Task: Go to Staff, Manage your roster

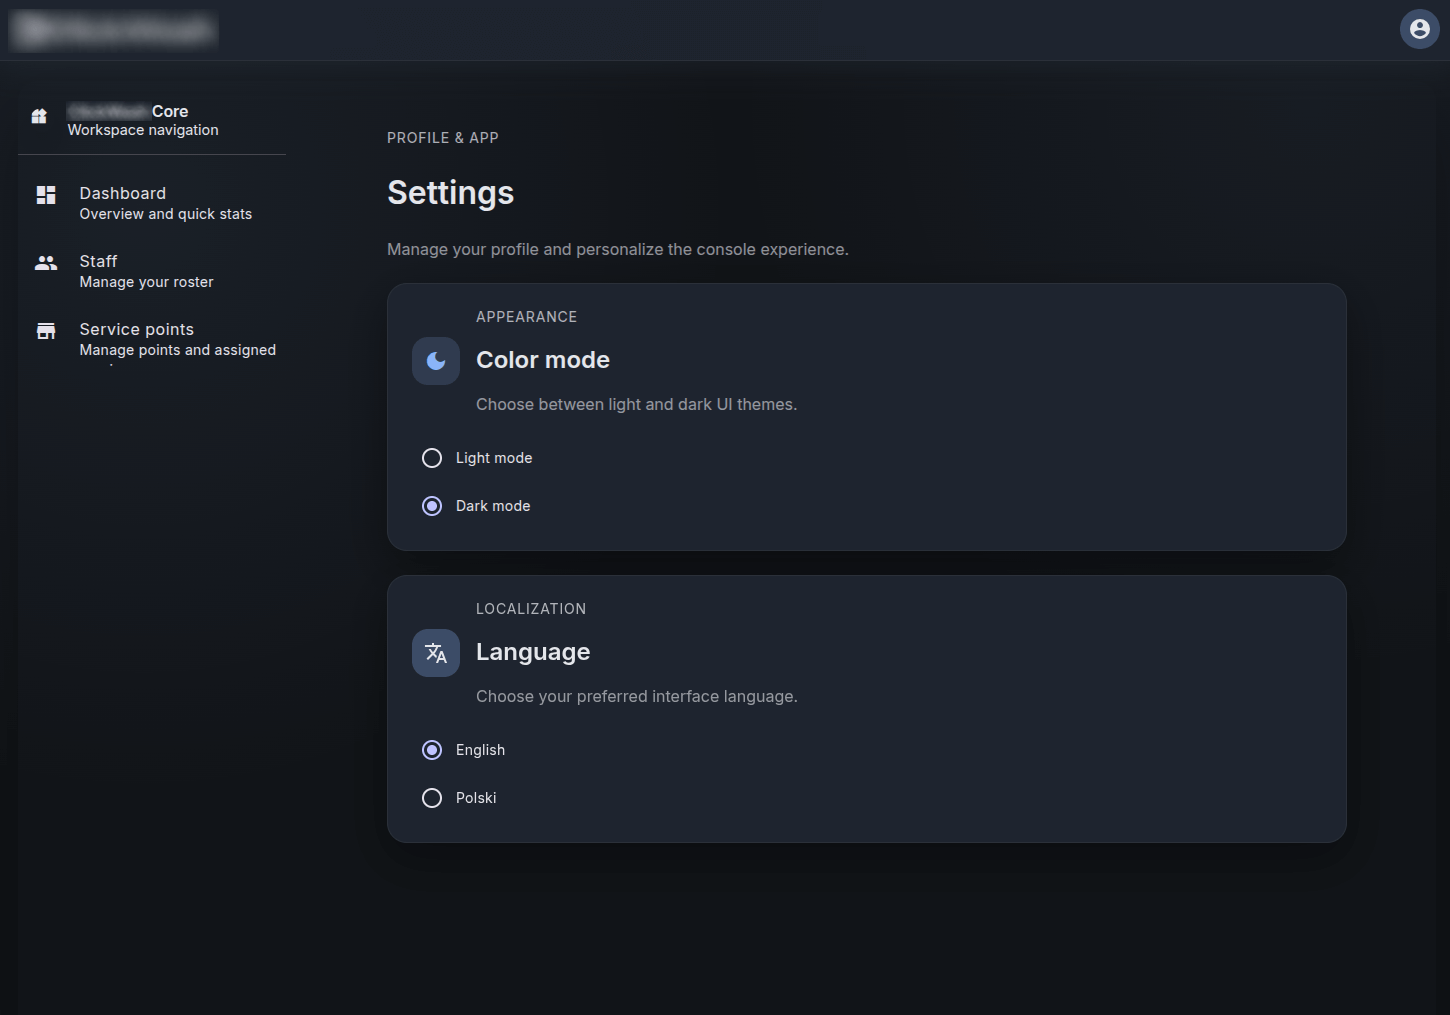Action: pyautogui.click(x=146, y=271)
